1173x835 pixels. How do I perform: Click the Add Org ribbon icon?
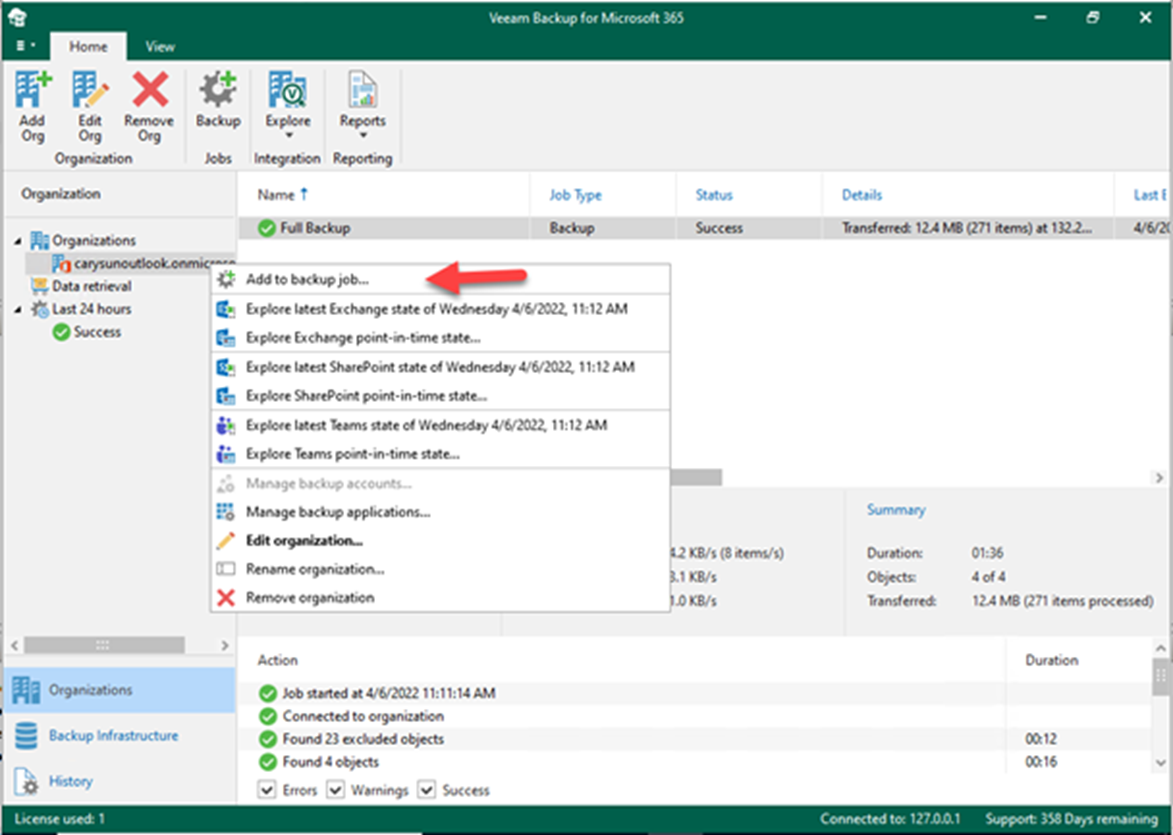click(33, 91)
